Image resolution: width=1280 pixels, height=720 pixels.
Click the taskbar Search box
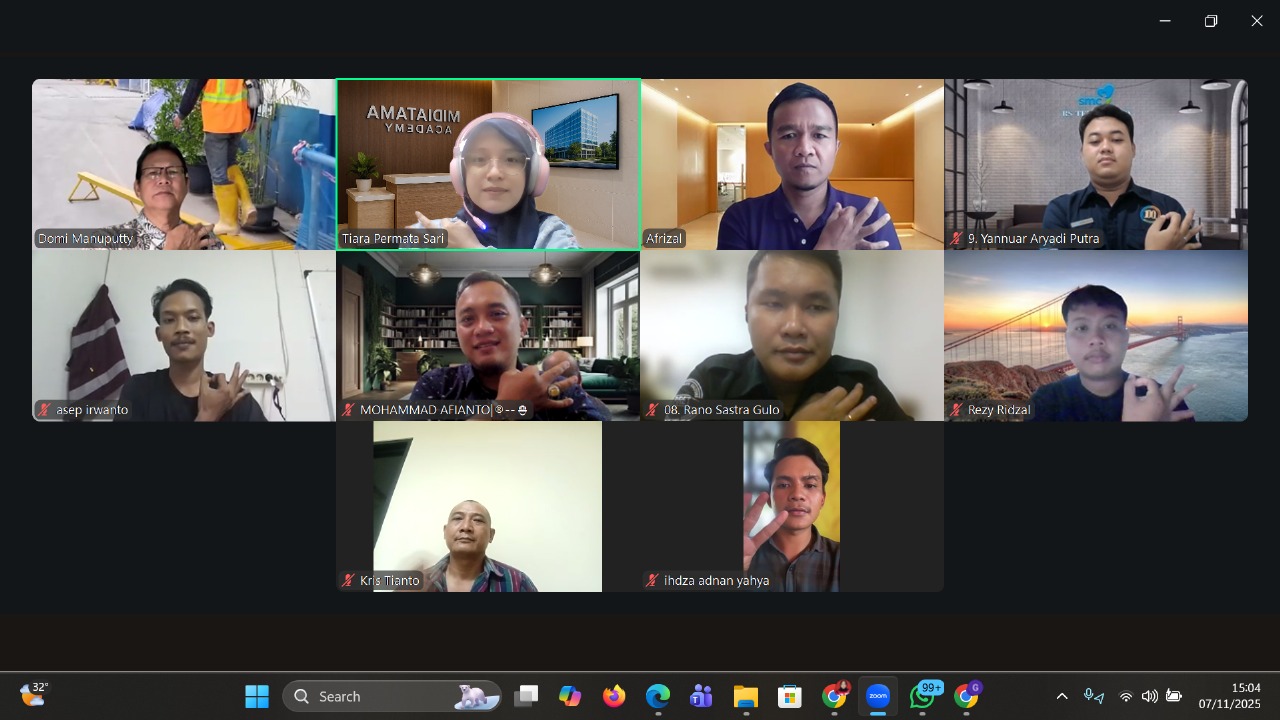click(392, 696)
